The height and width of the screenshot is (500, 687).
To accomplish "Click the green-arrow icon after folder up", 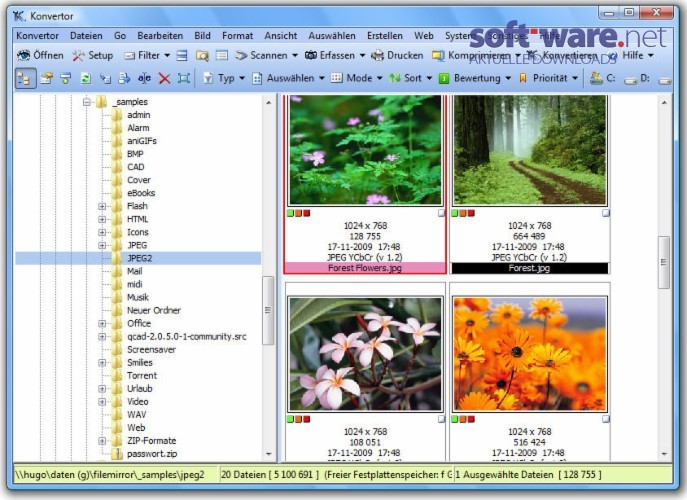I will pos(66,78).
